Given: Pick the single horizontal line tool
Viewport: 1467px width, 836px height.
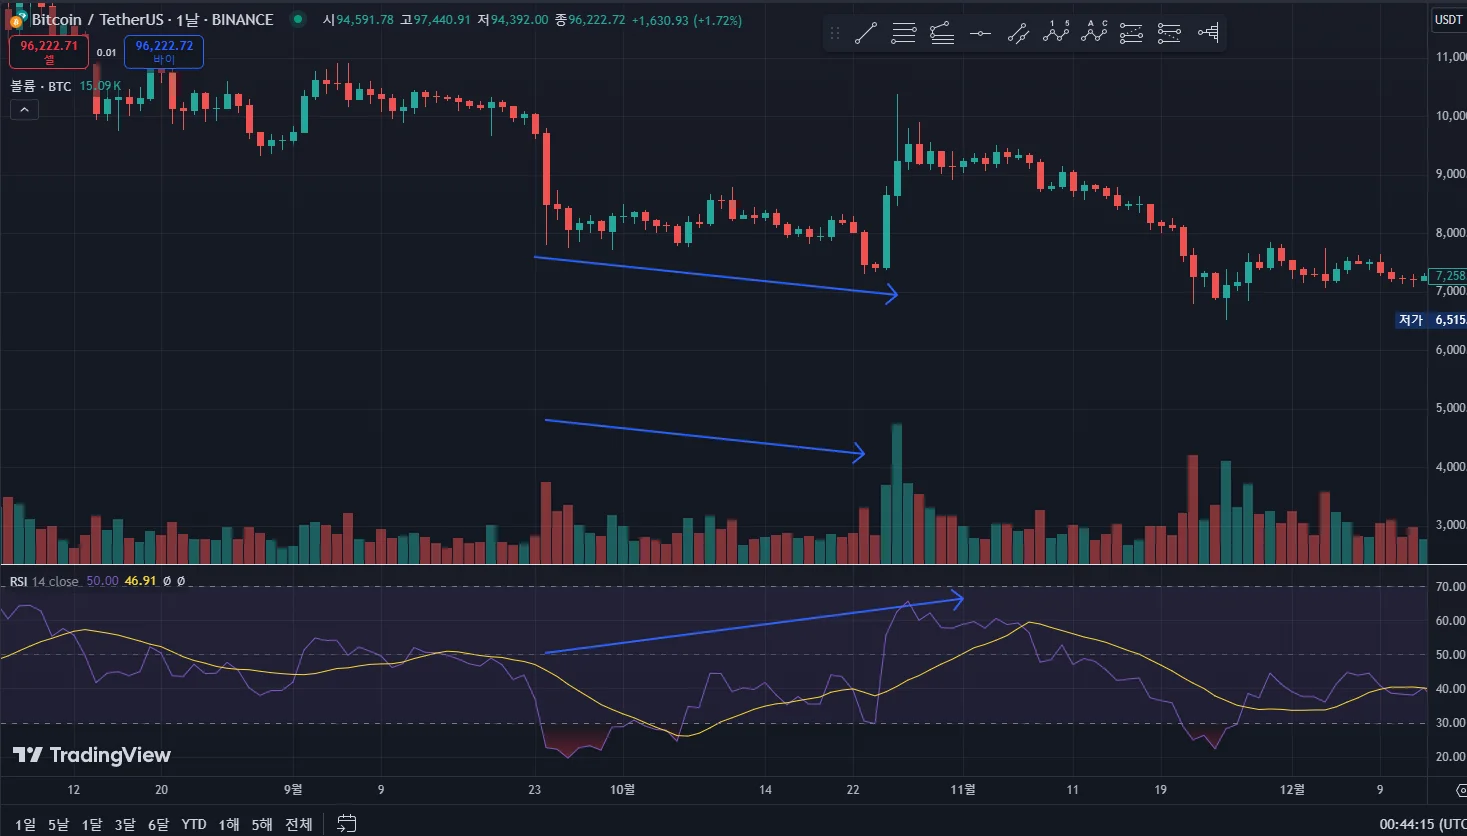Looking at the screenshot, I should point(980,34).
